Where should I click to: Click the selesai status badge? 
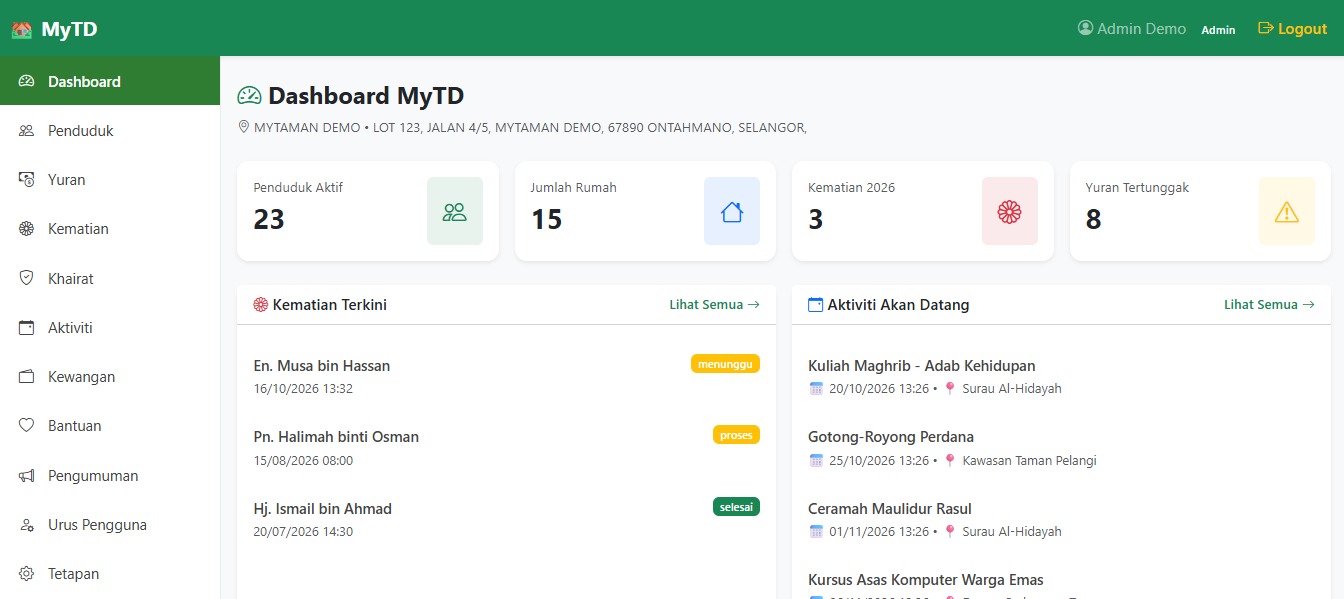736,507
